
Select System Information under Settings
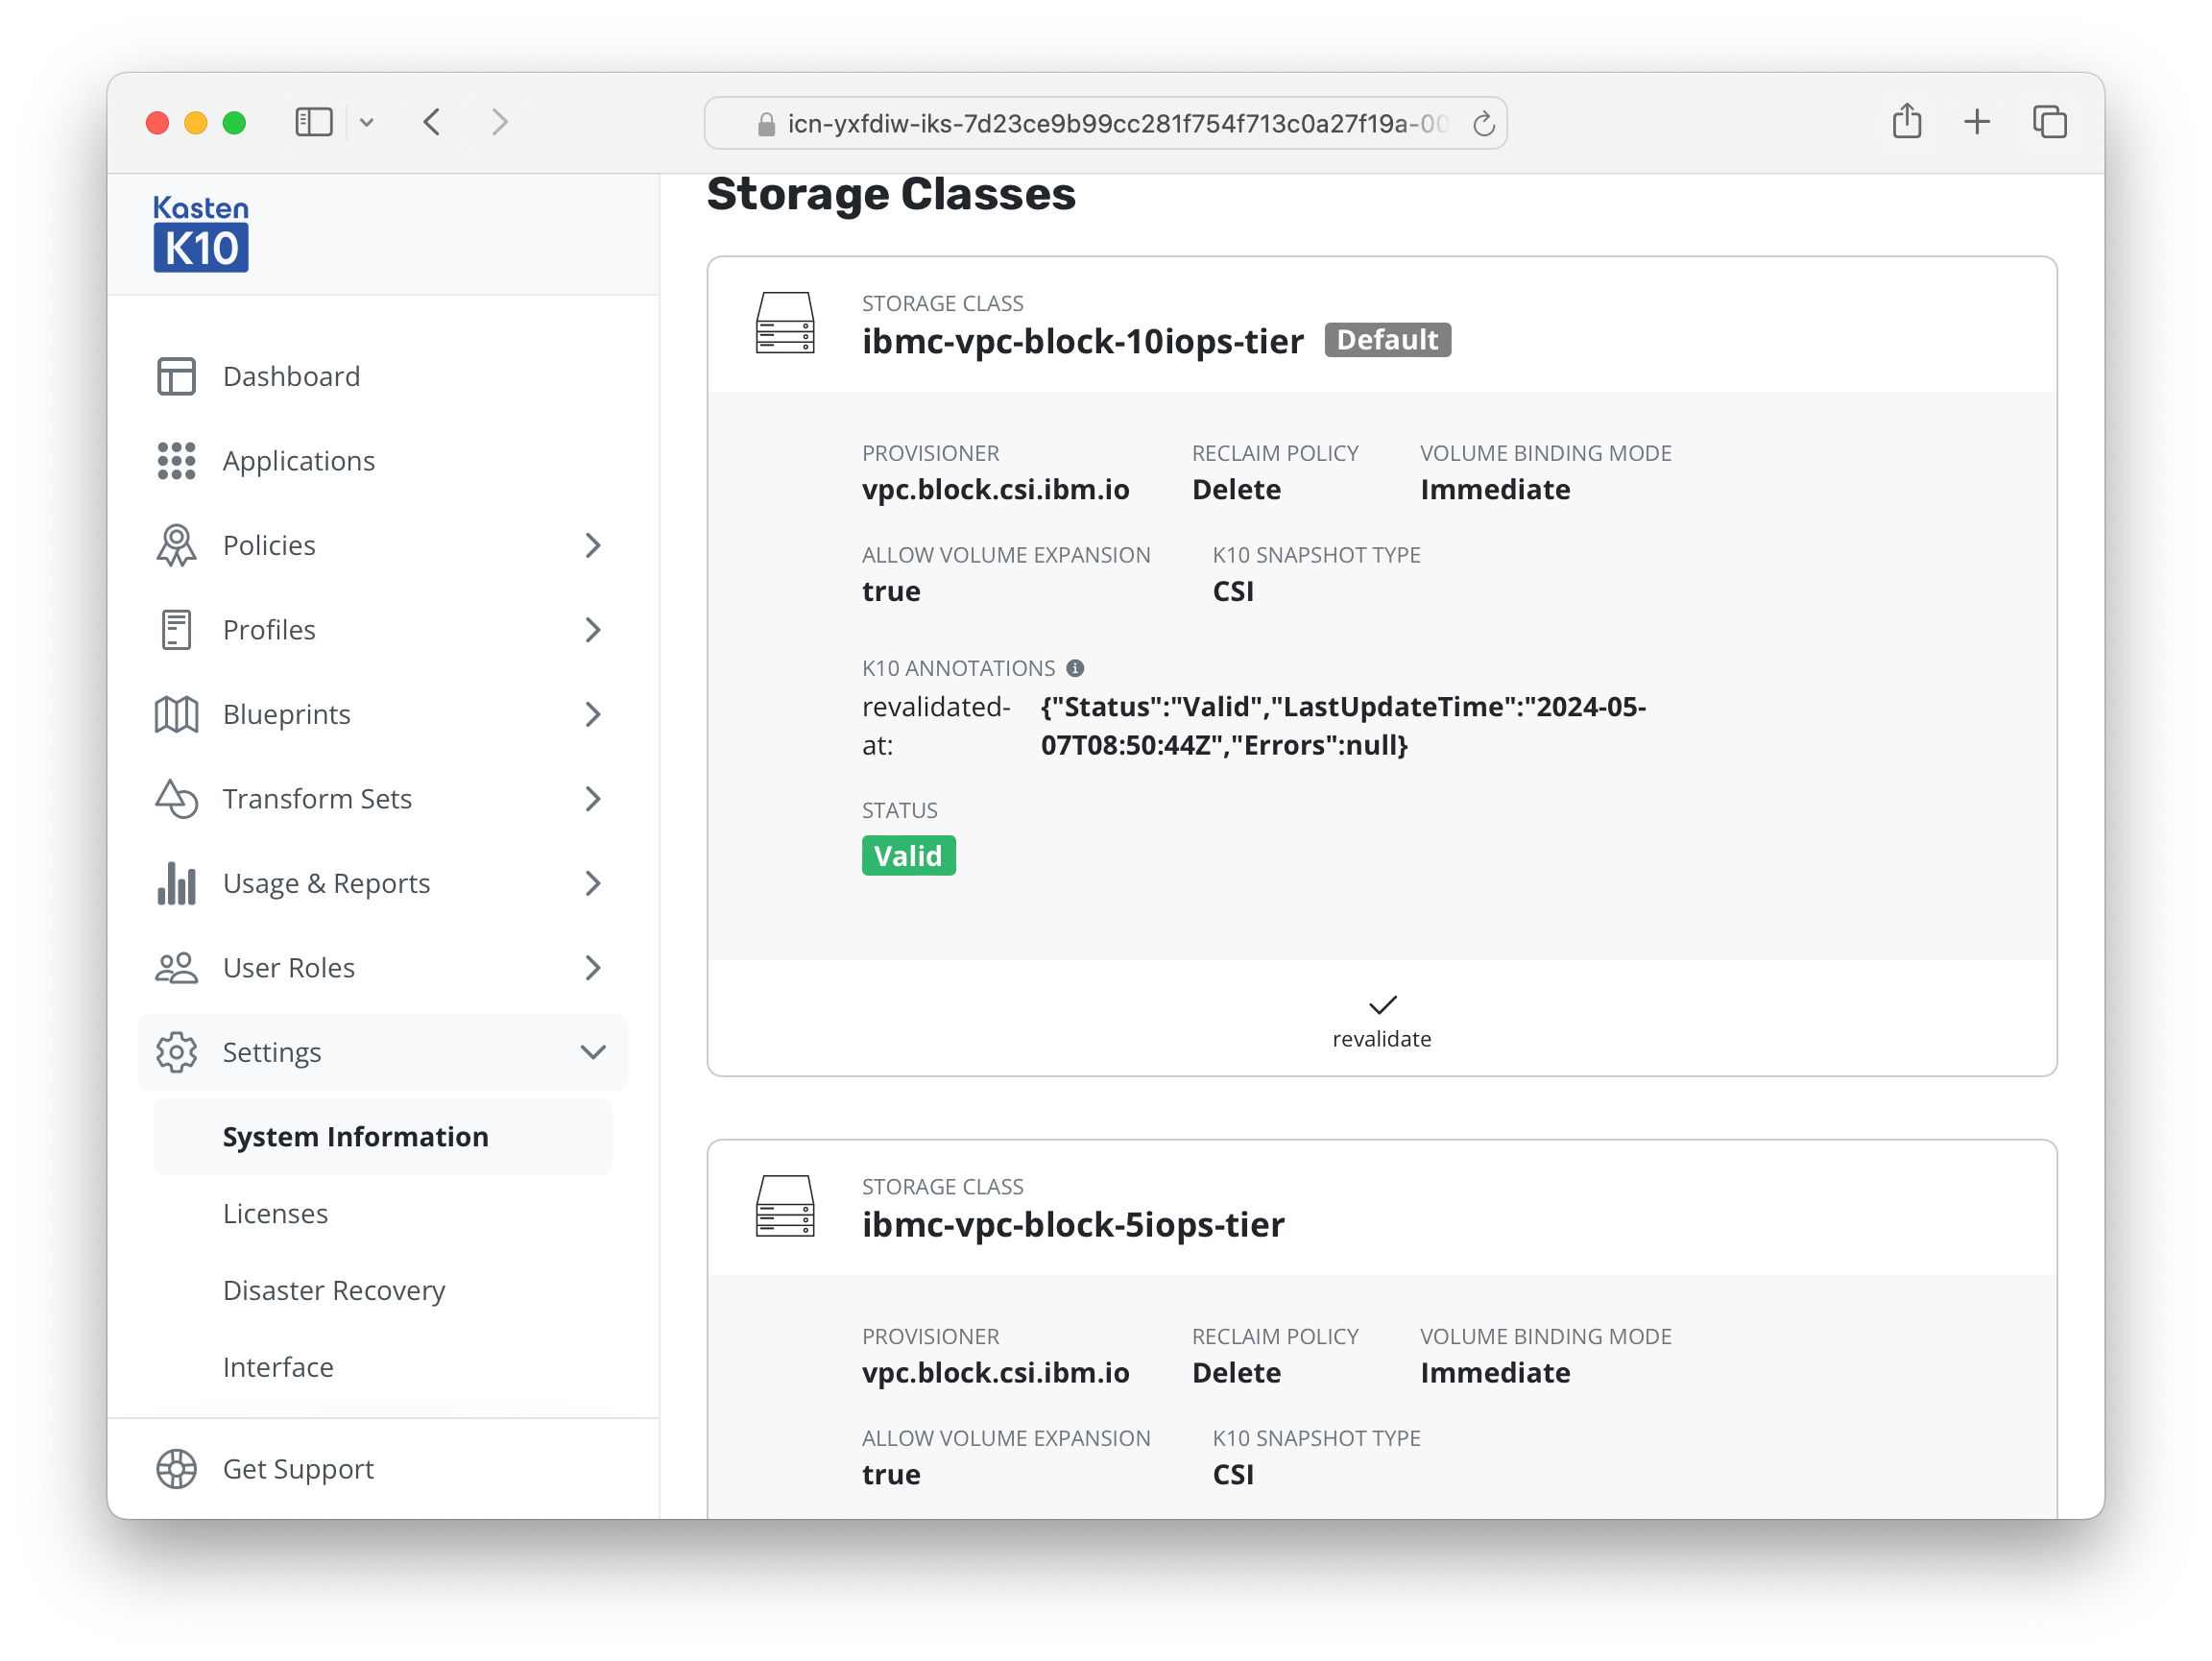[x=383, y=1137]
